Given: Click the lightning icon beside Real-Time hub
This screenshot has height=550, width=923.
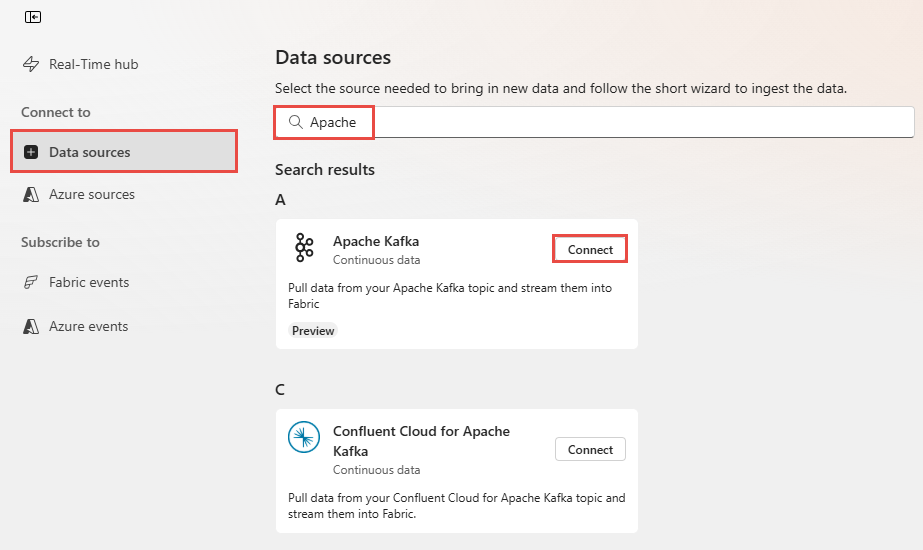Looking at the screenshot, I should pyautogui.click(x=31, y=64).
